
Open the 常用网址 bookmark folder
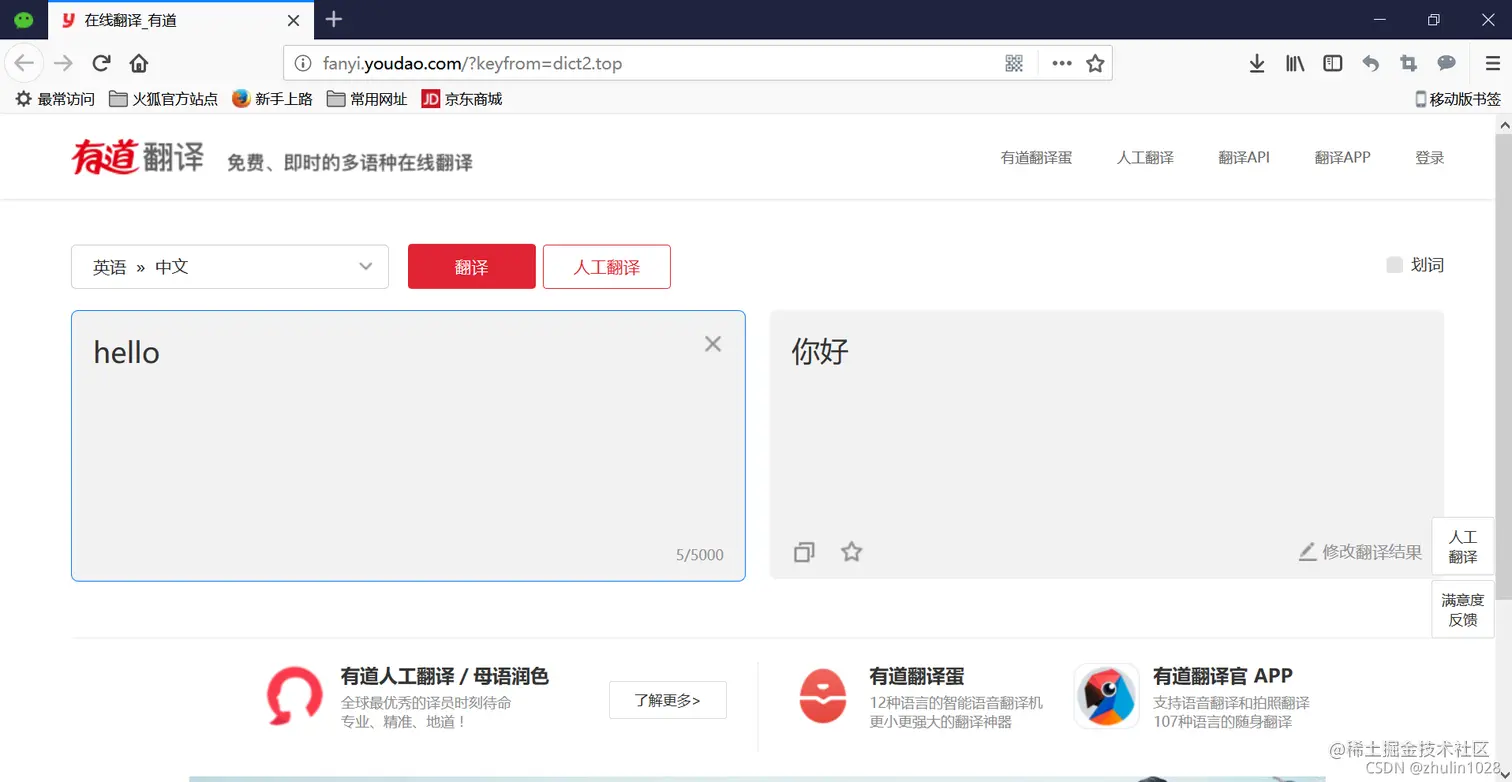[x=367, y=99]
